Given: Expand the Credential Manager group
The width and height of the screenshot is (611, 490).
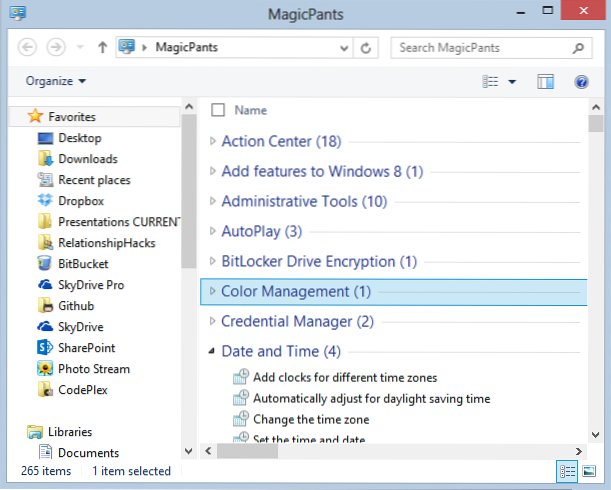Looking at the screenshot, I should [212, 321].
